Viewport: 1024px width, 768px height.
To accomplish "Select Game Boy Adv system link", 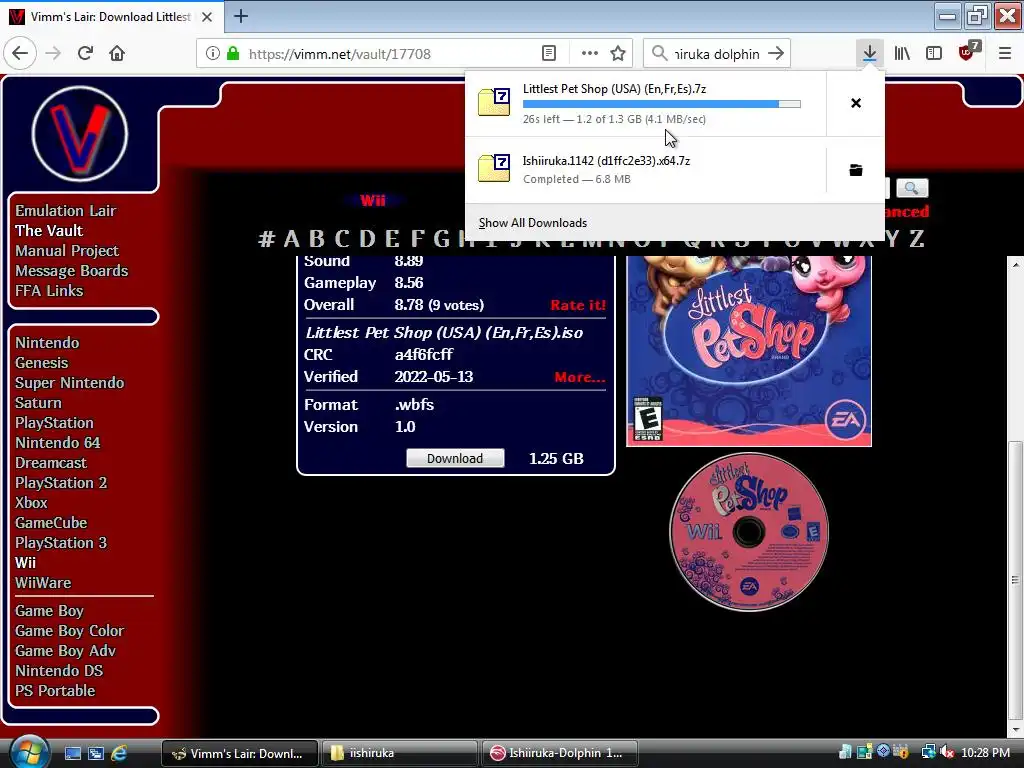I will click(x=65, y=651).
